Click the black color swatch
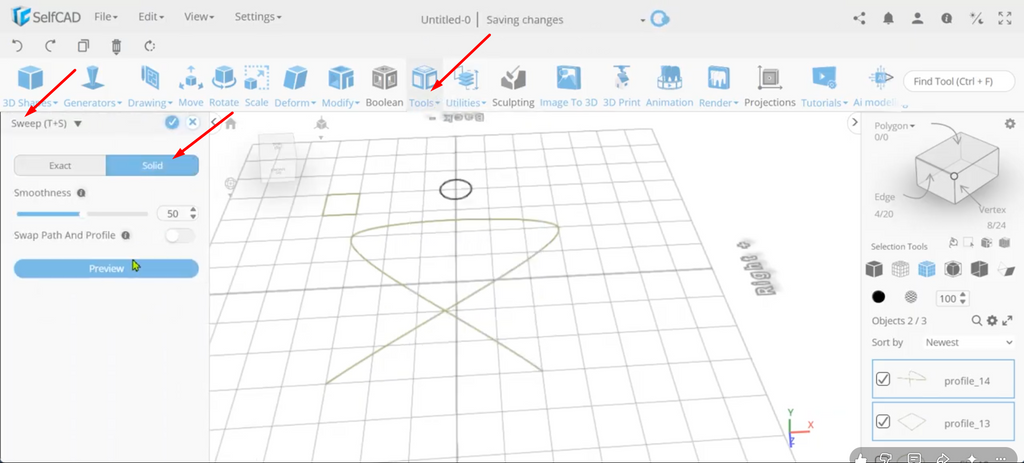Screen dimensions: 1024x463 (879, 298)
